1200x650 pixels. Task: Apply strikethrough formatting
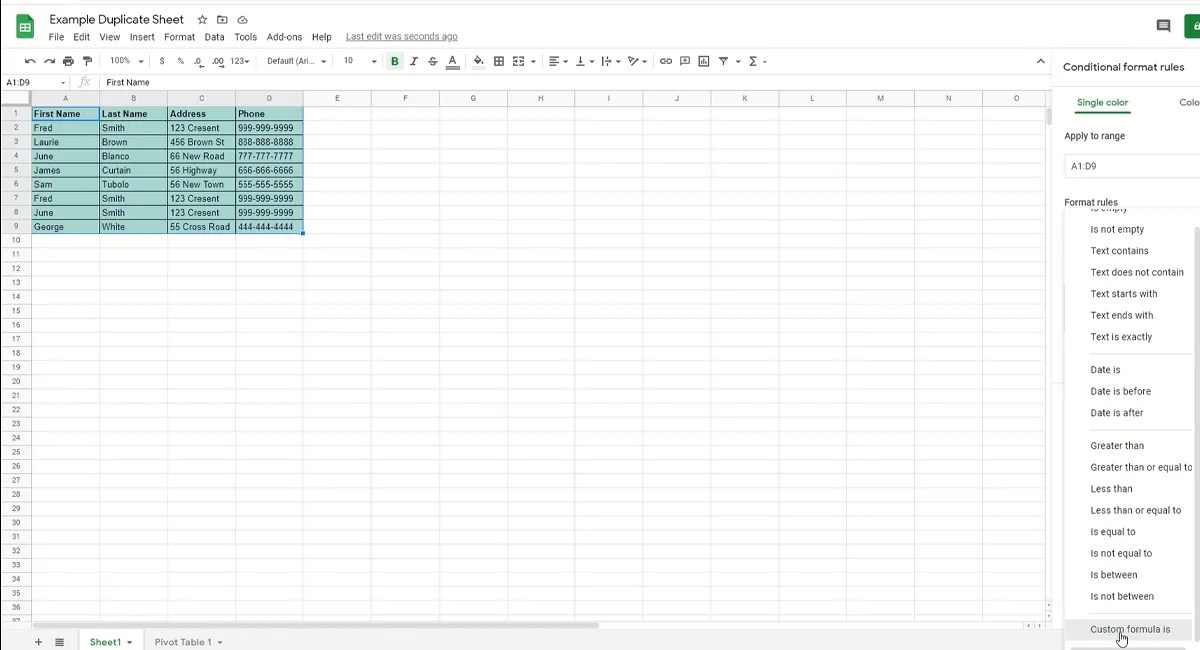(432, 61)
